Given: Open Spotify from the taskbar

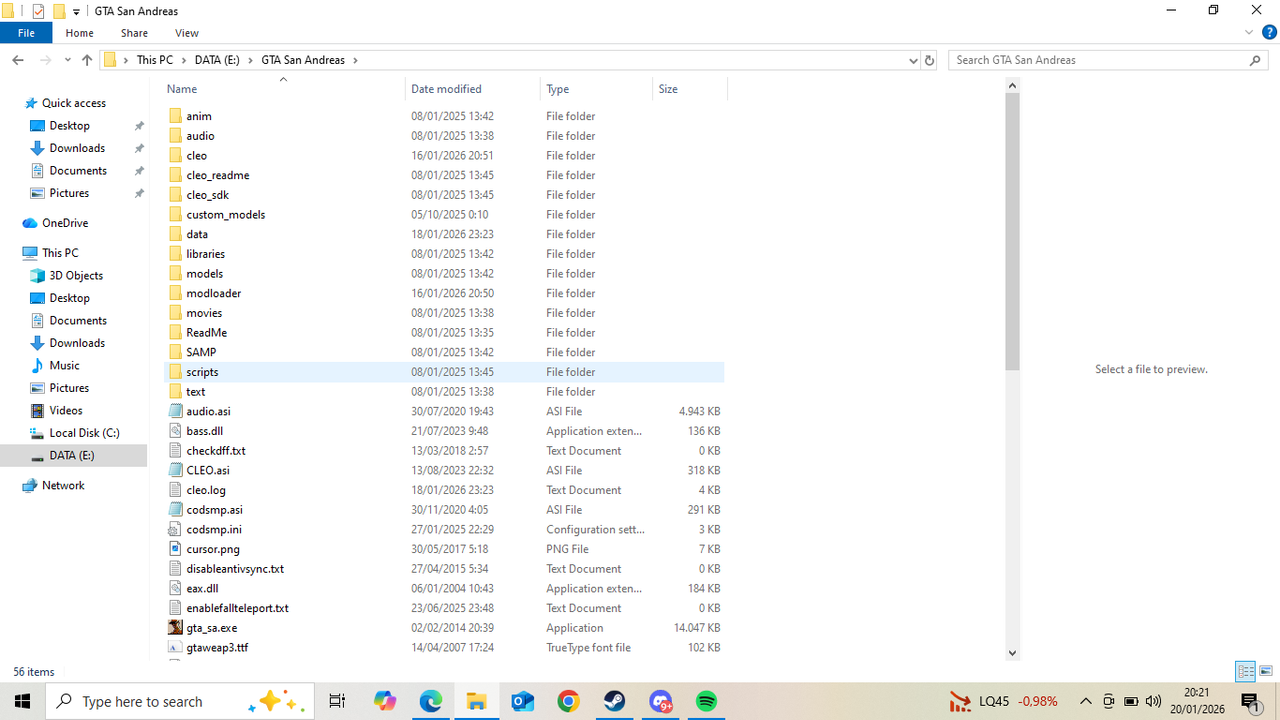Looking at the screenshot, I should point(706,701).
